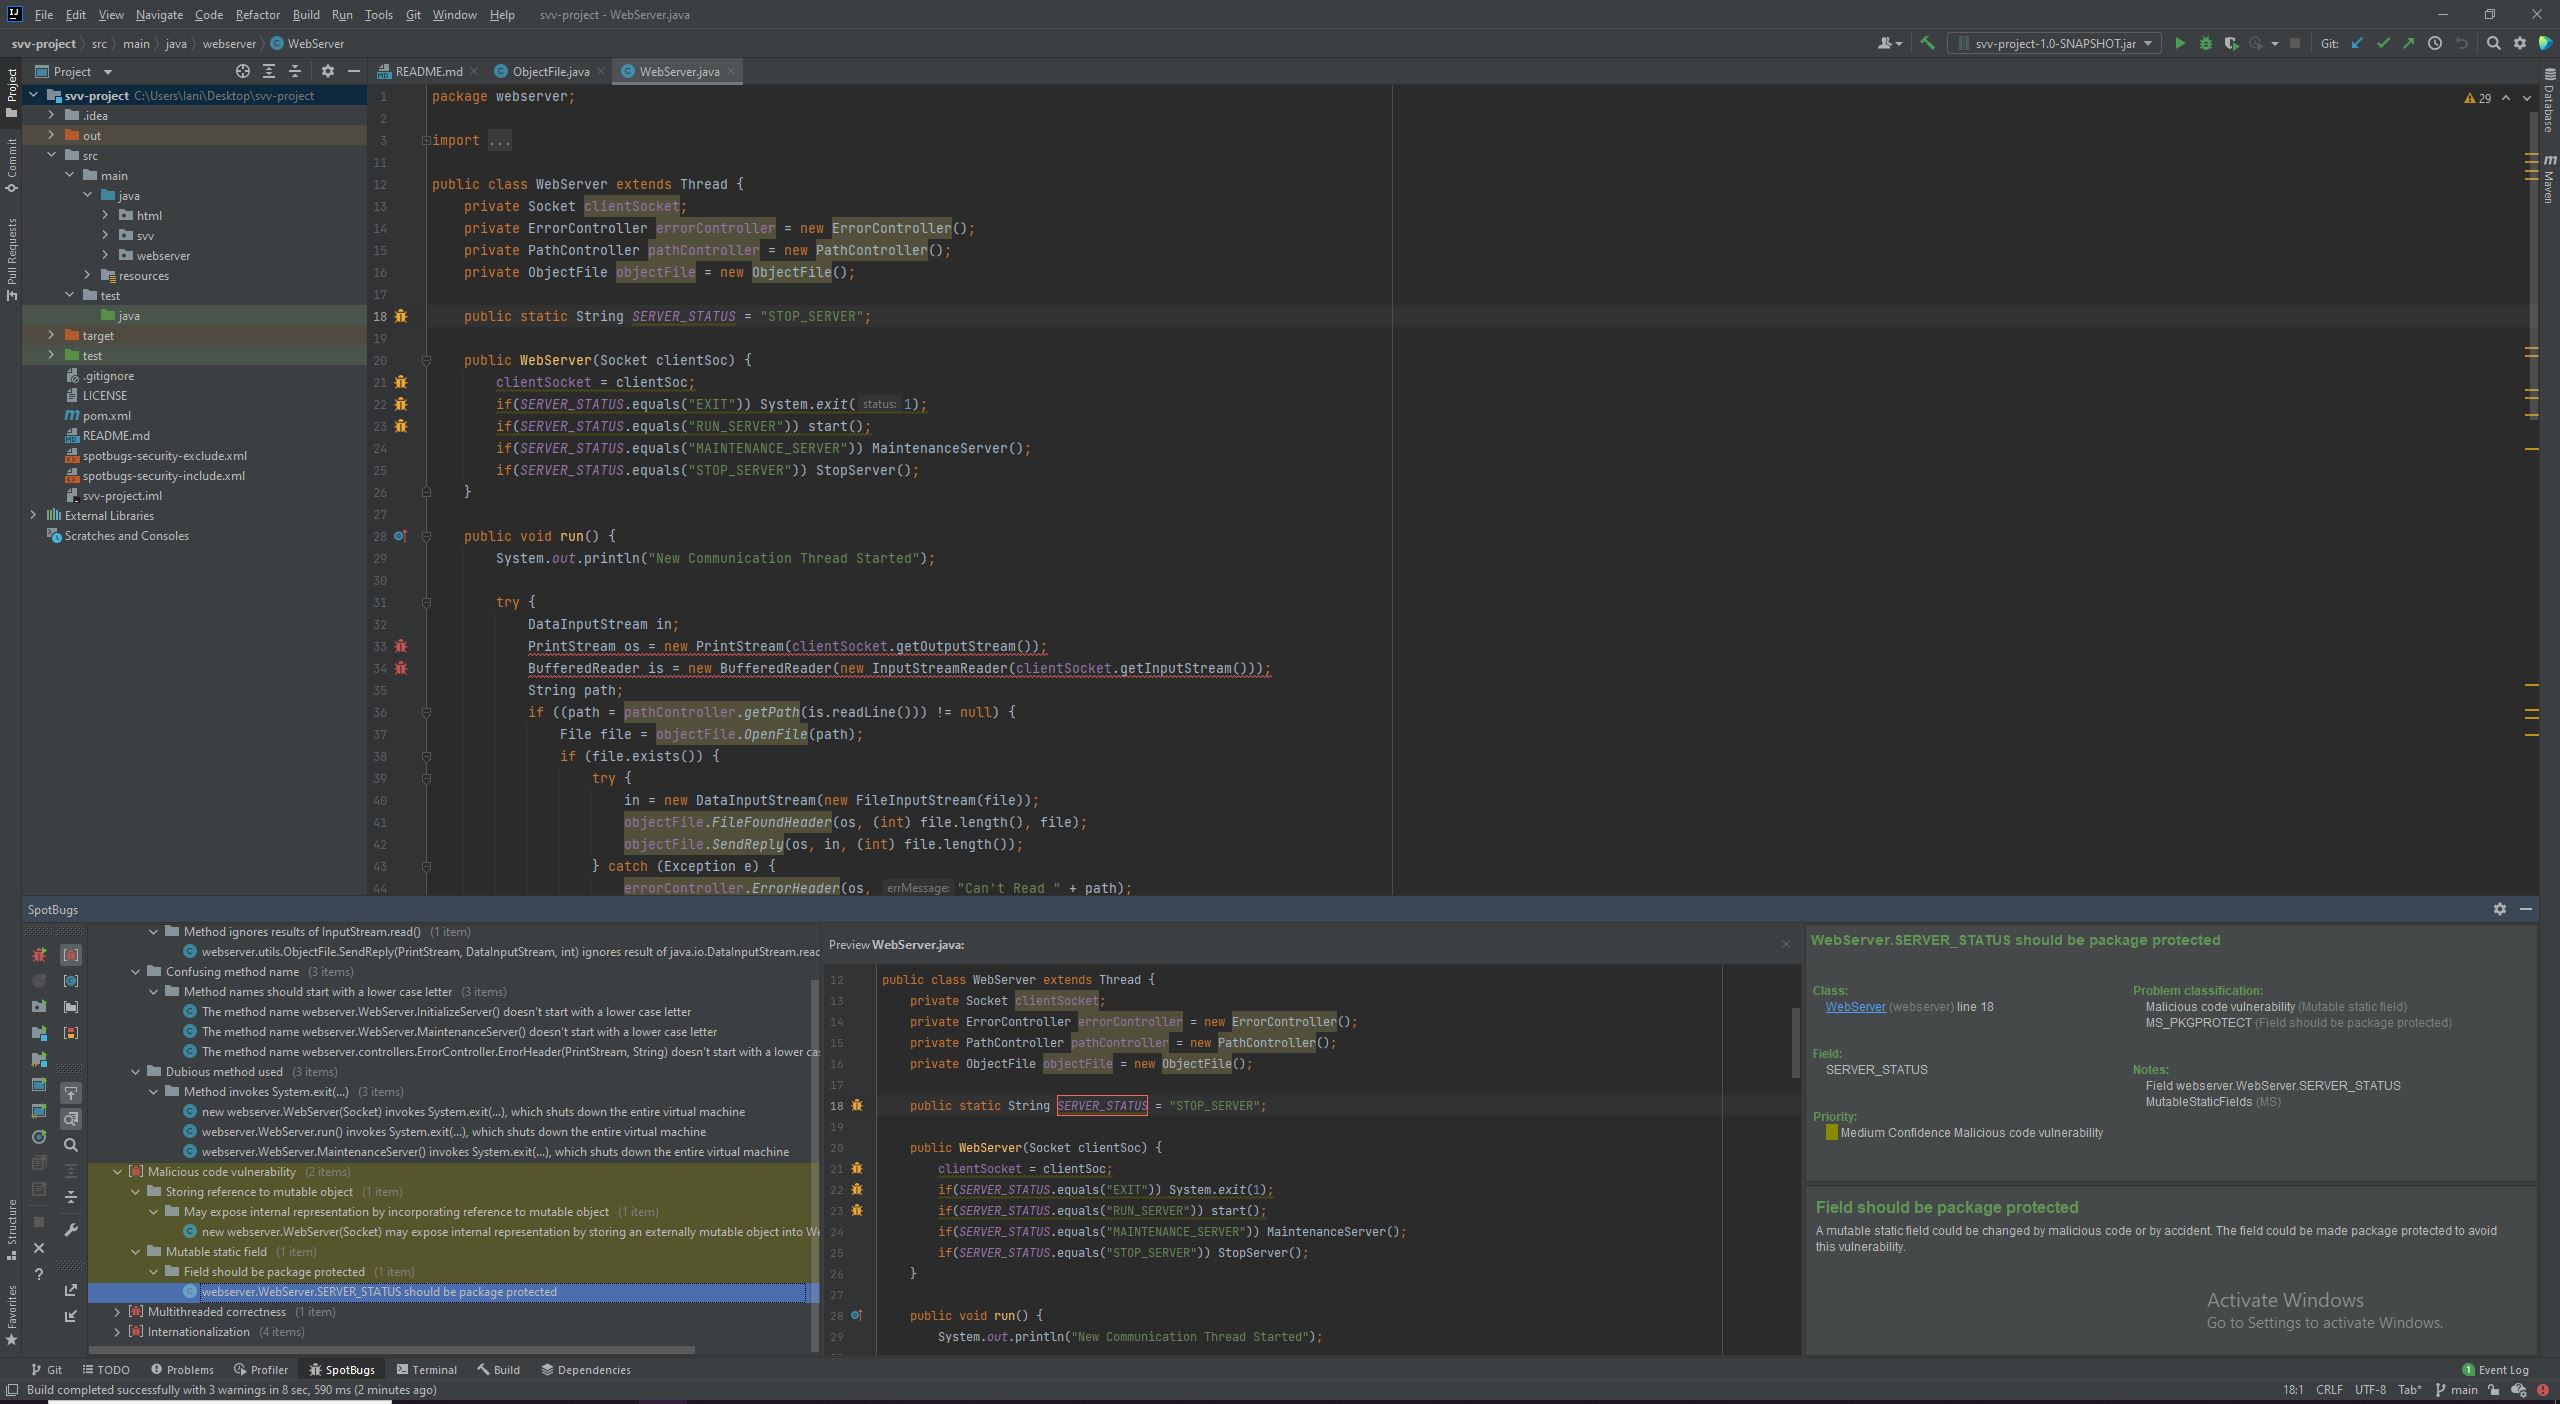This screenshot has height=1404, width=2560.
Task: Expand warnings list with the warnings count indicator
Action: coord(2476,98)
